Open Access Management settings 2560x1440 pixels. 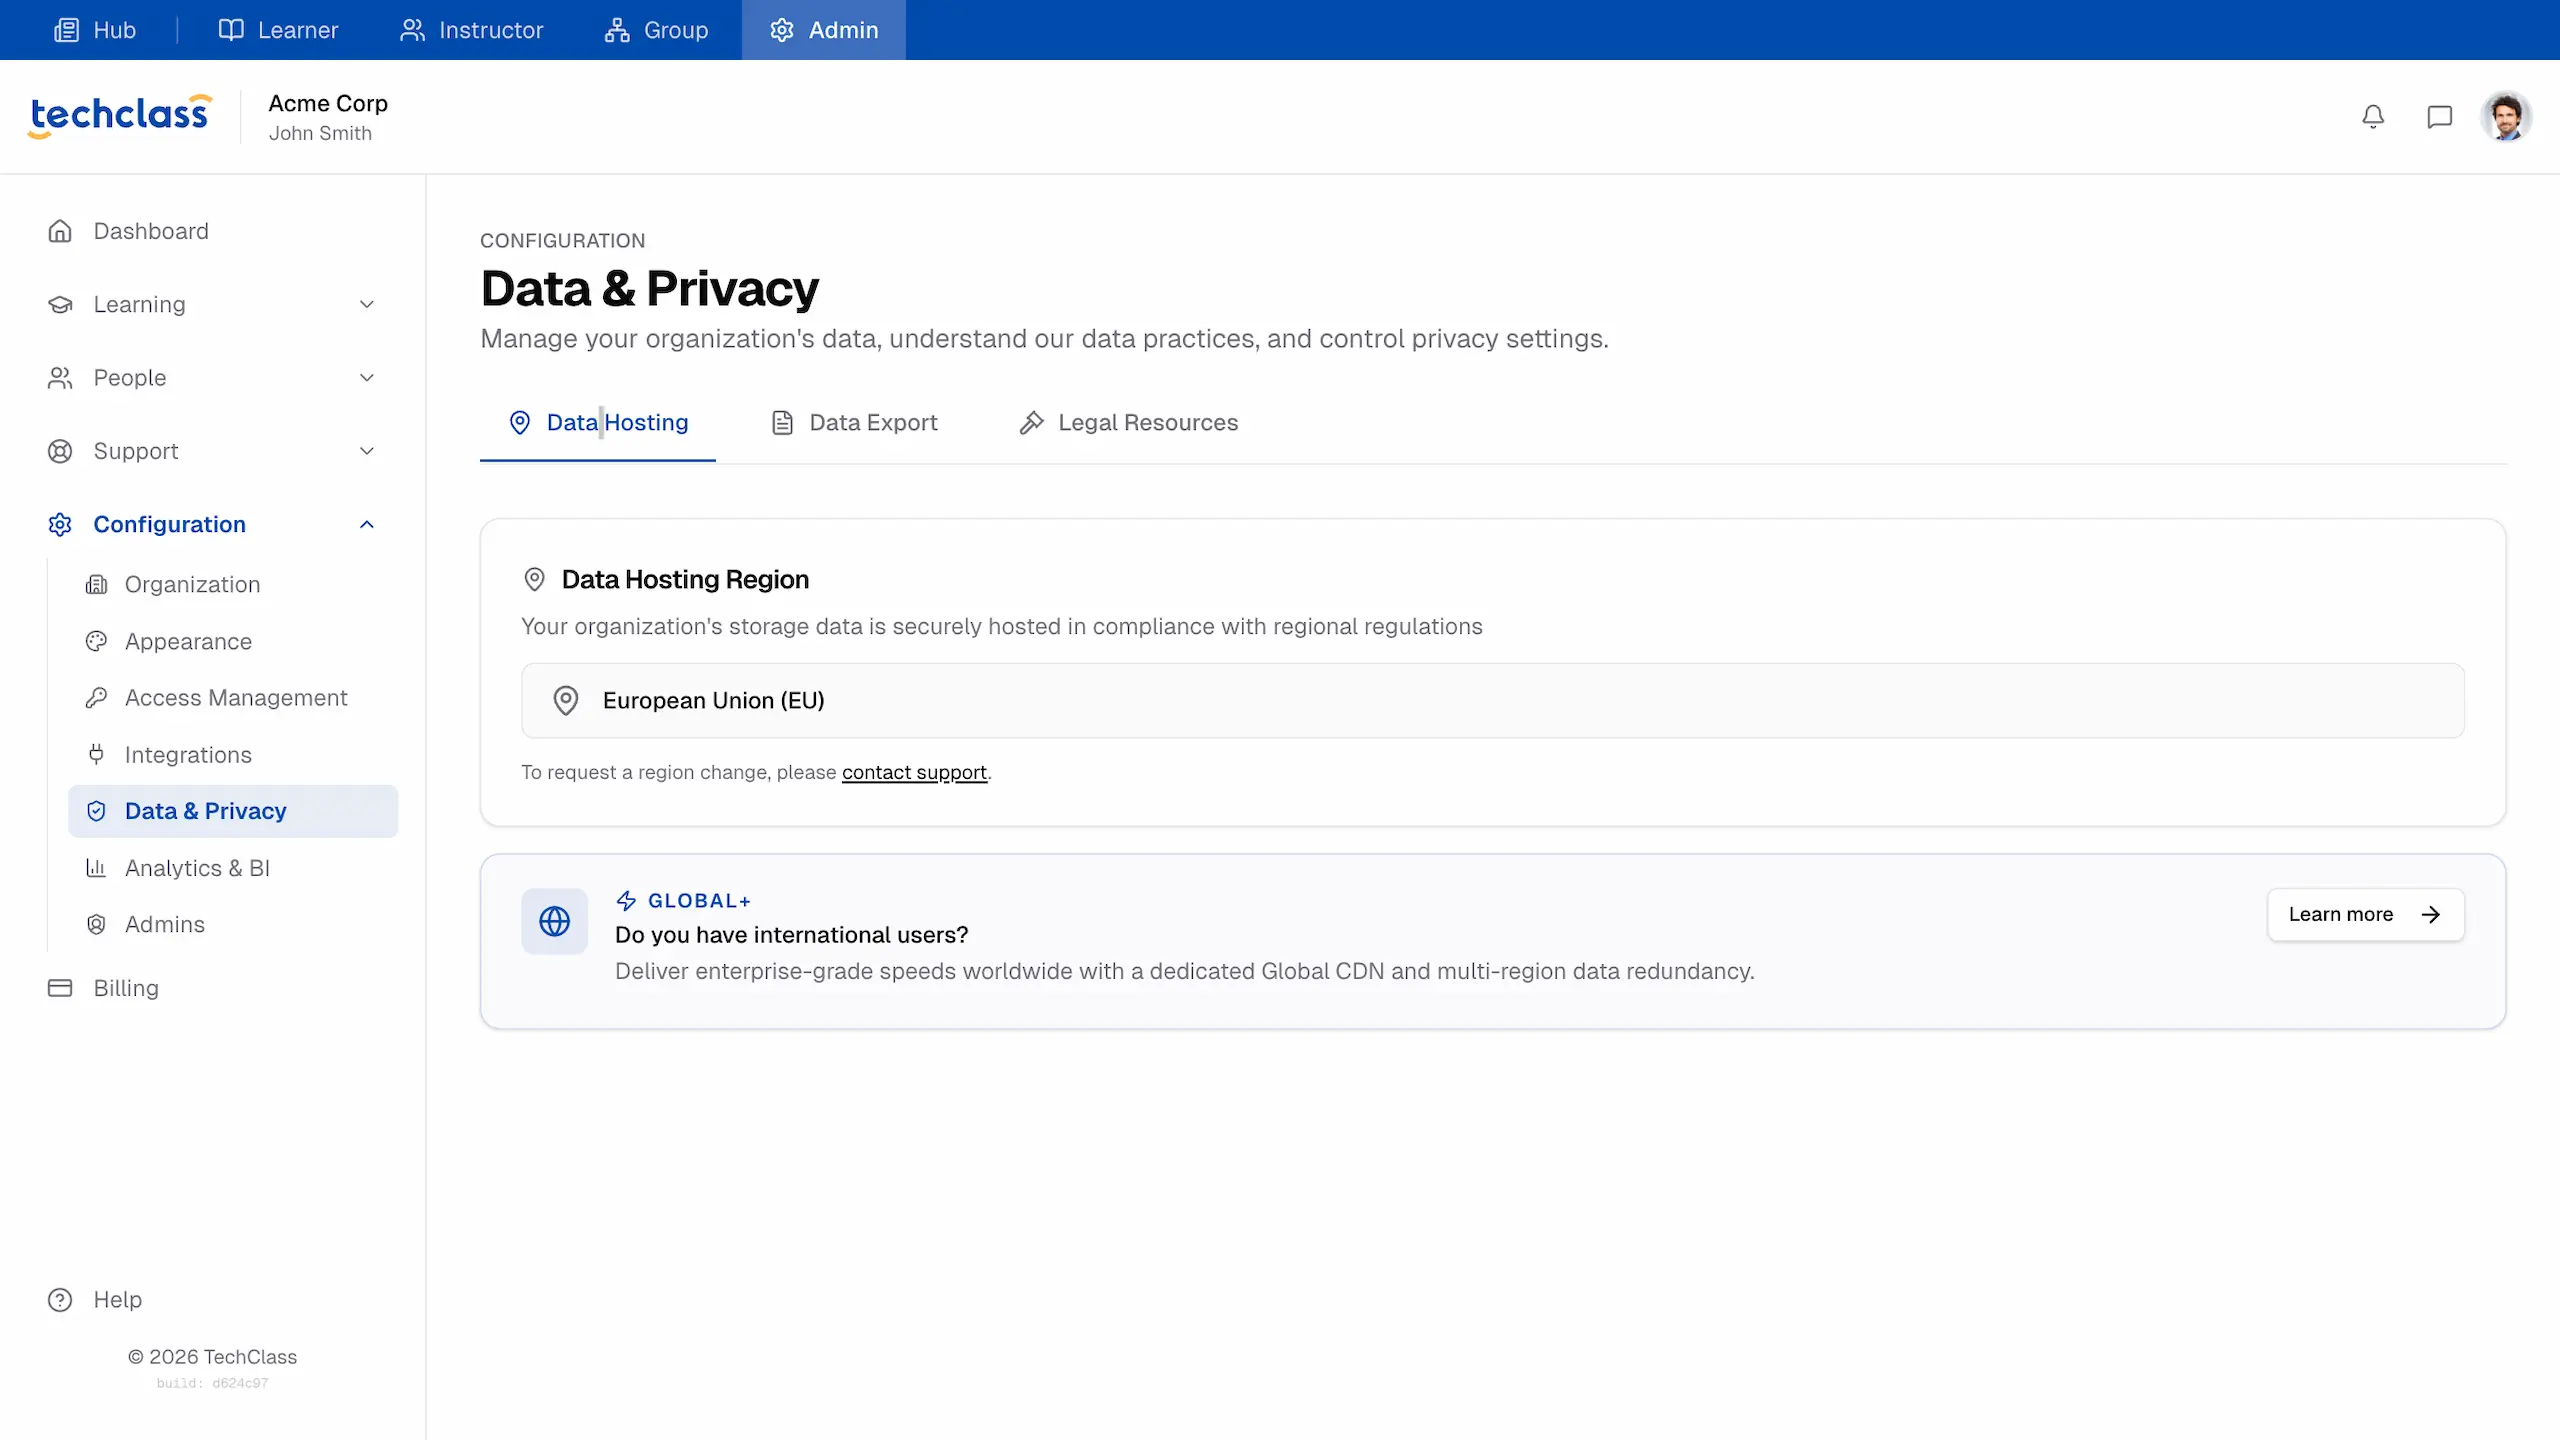pyautogui.click(x=235, y=698)
